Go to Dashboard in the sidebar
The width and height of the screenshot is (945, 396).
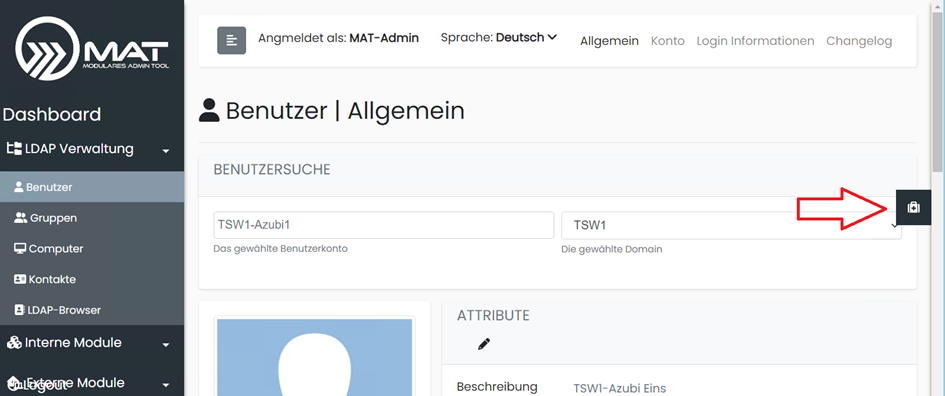[x=52, y=115]
